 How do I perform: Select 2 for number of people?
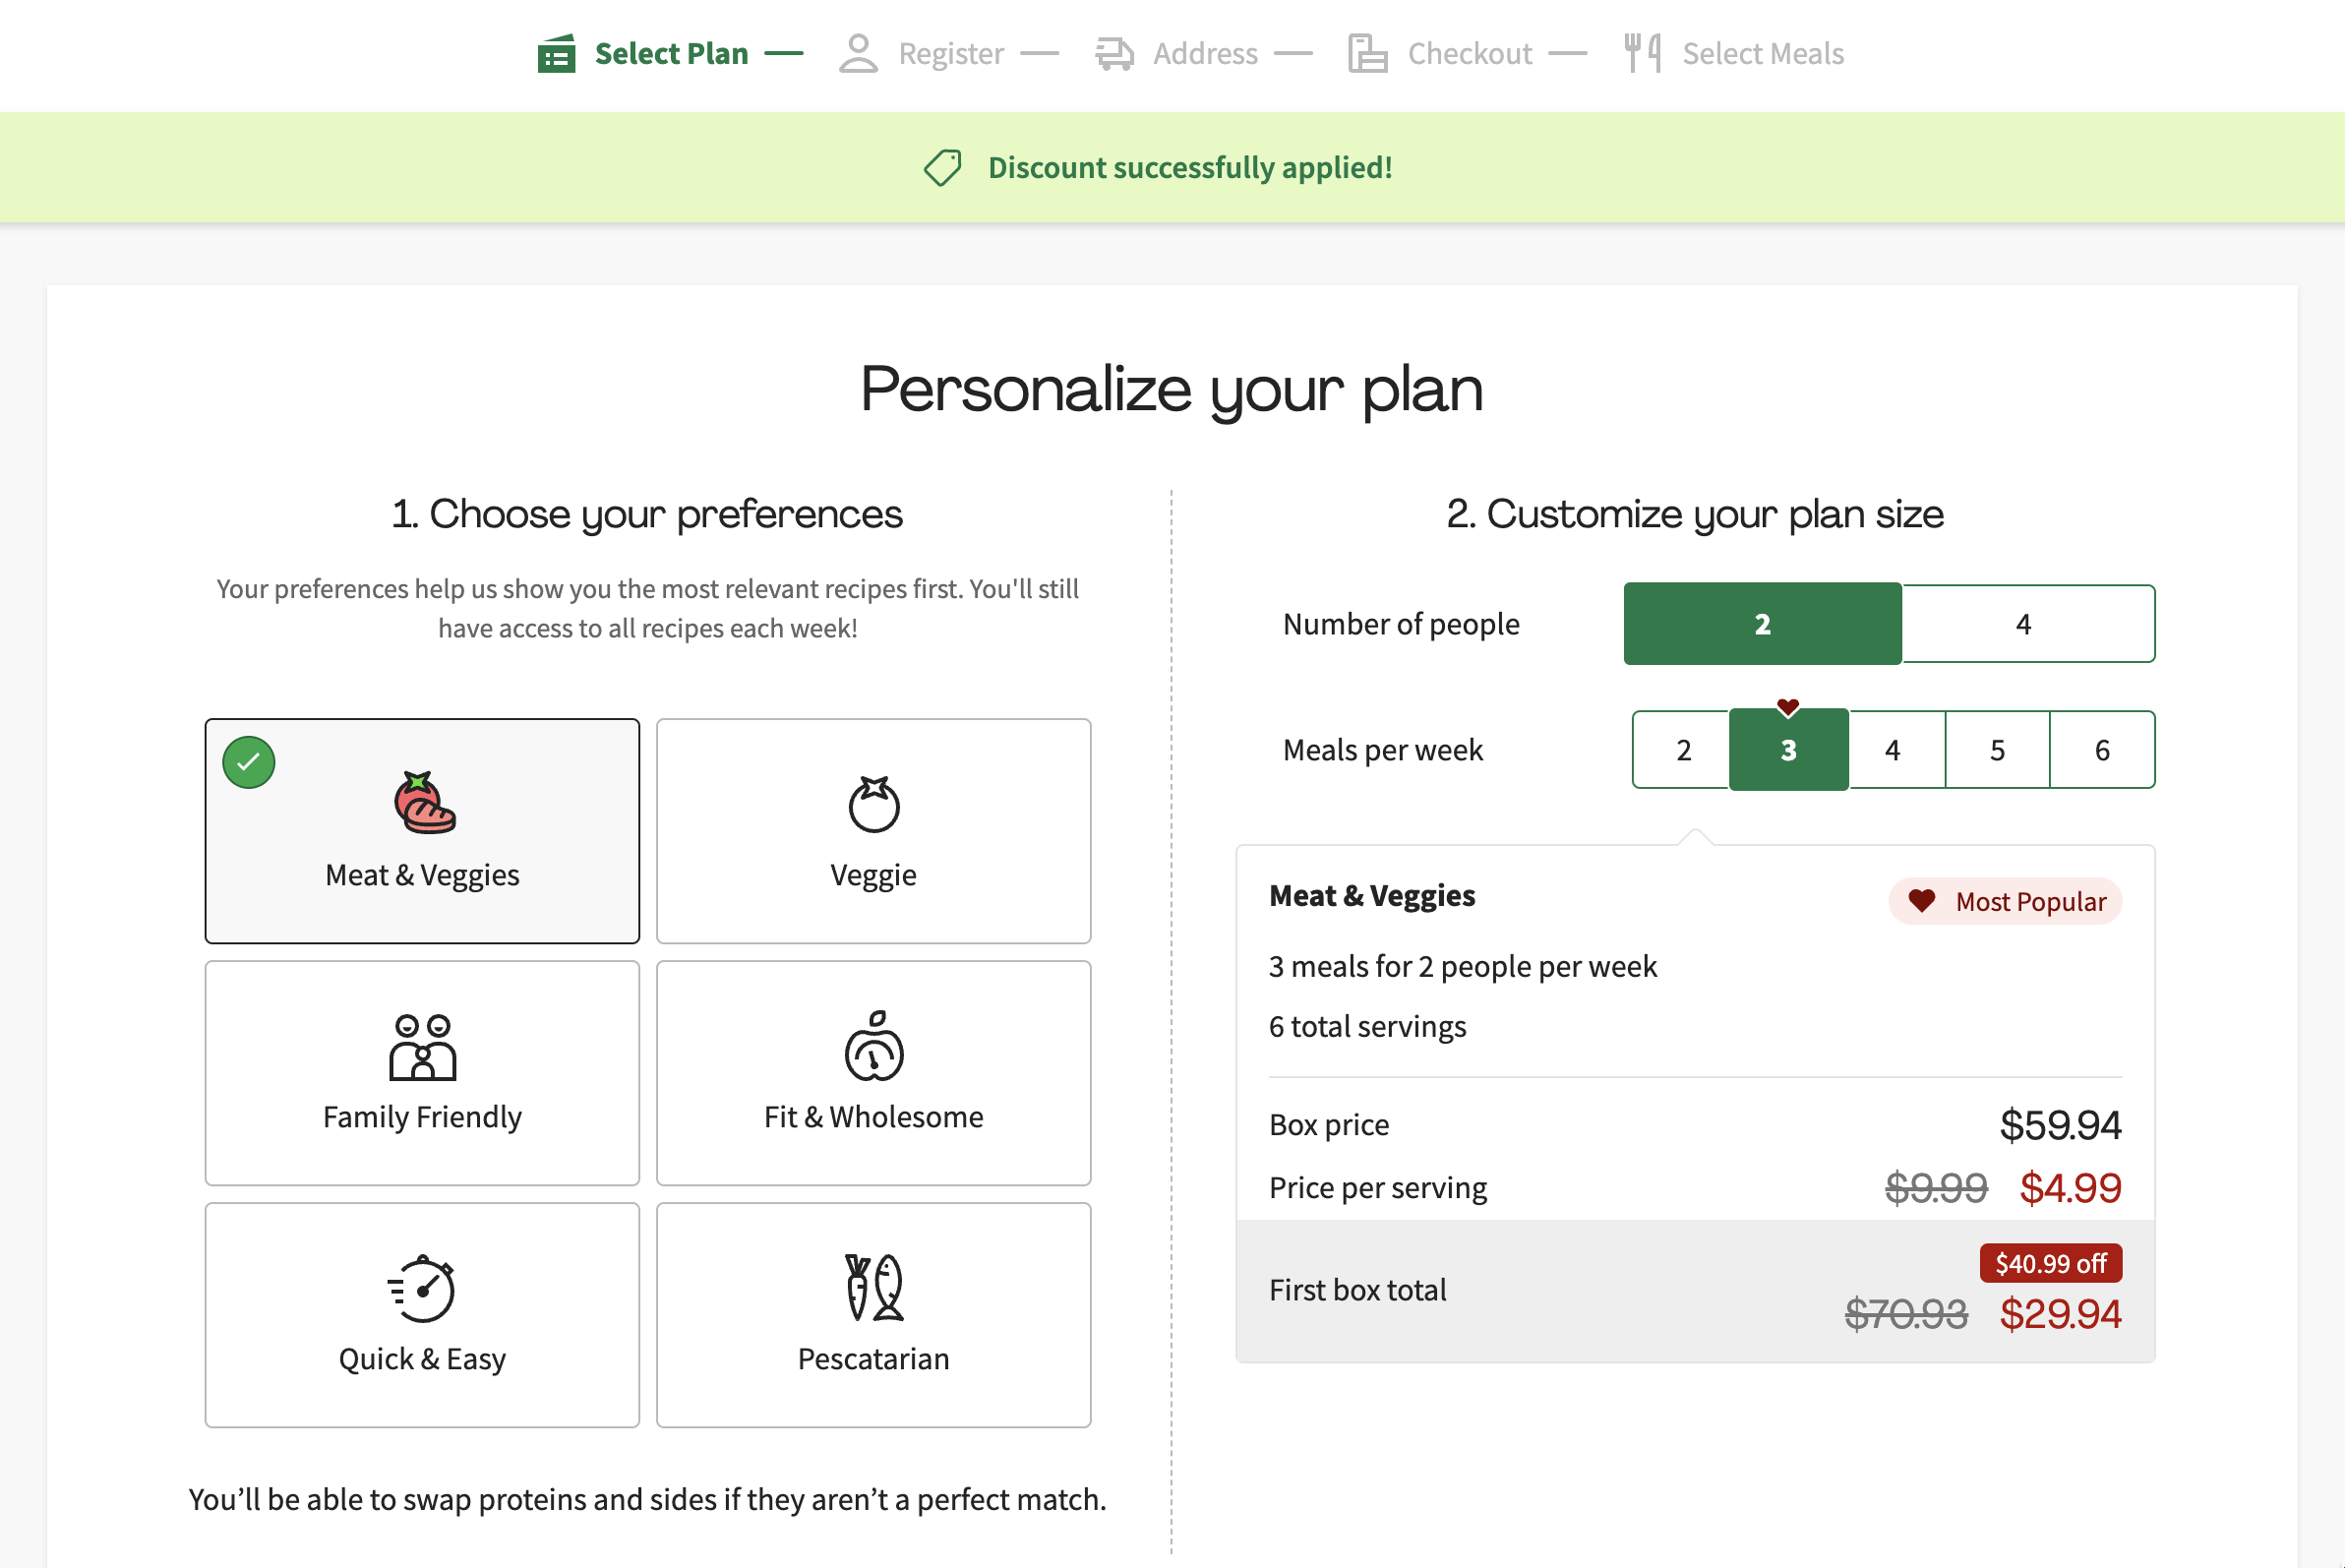click(1762, 624)
